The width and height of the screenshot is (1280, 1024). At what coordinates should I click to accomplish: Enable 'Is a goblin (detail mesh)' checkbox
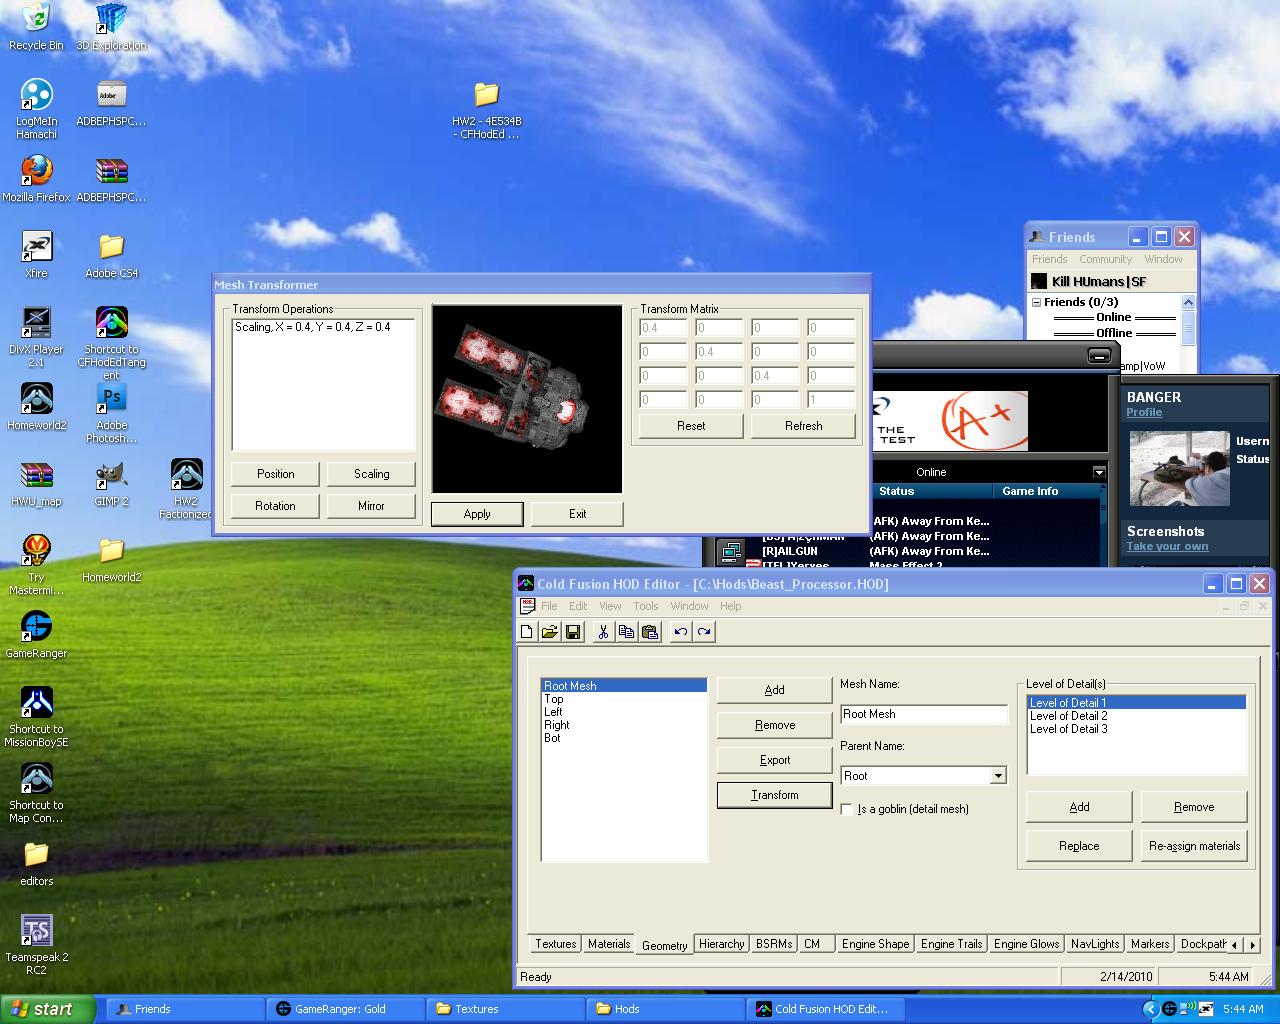click(847, 809)
